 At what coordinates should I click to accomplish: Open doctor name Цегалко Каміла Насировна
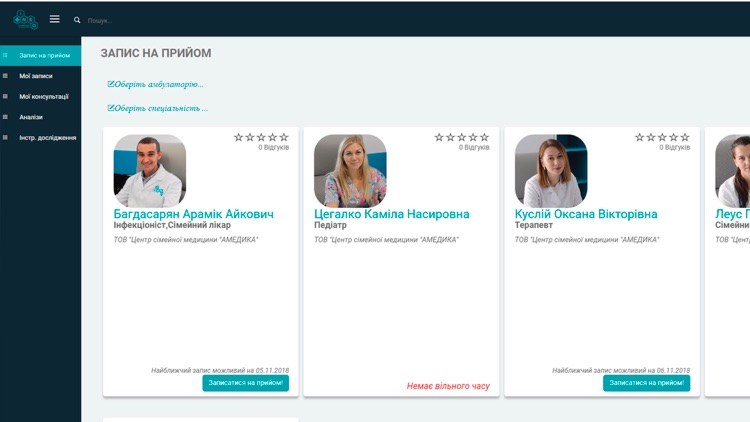[392, 214]
